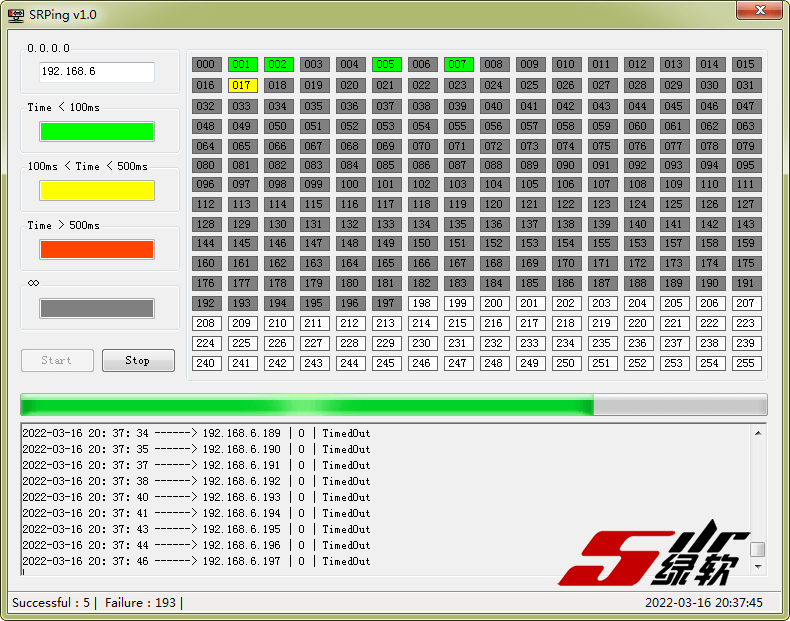This screenshot has width=790, height=621.
Task: Click the IP address input field
Action: pyautogui.click(x=97, y=72)
